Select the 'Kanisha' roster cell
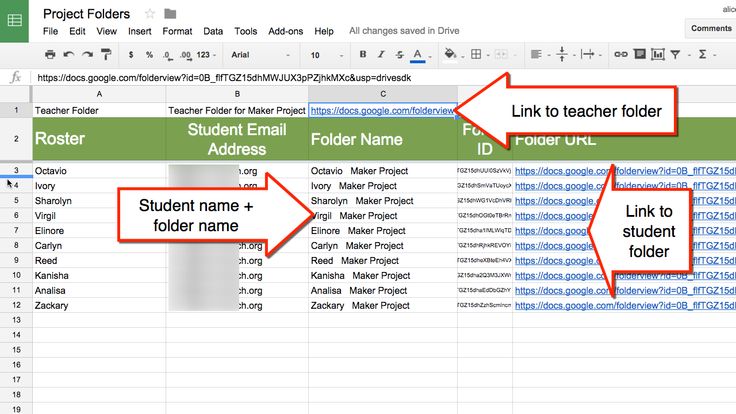736x414 pixels. pyautogui.click(x=99, y=276)
